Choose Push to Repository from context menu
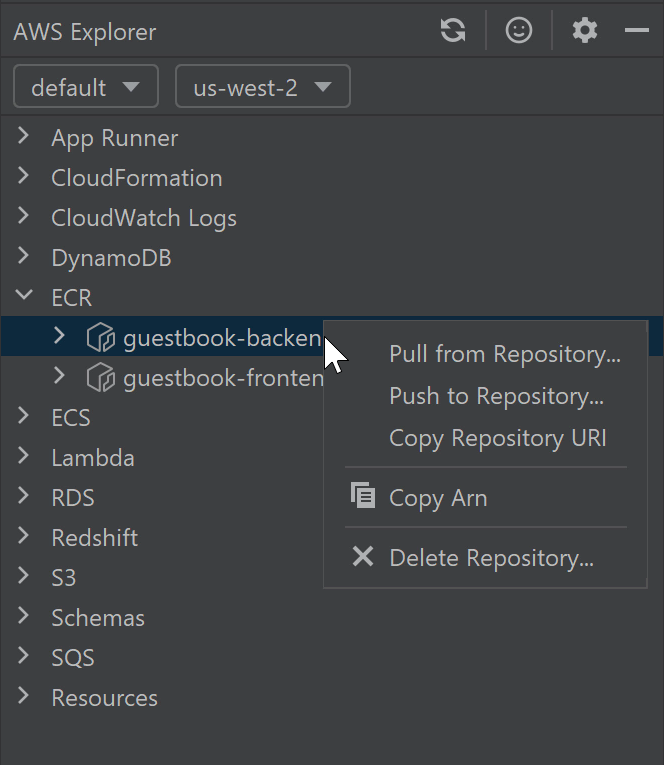The width and height of the screenshot is (664, 765). (x=496, y=396)
